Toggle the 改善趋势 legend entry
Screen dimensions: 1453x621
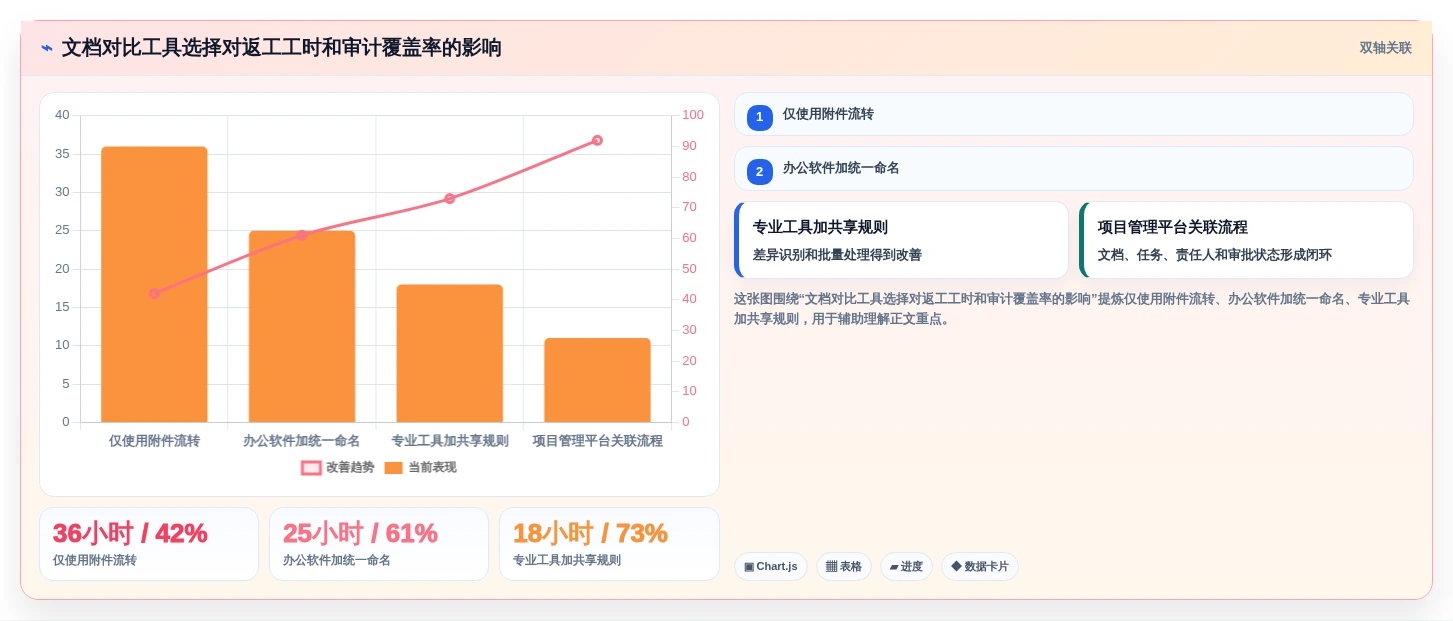pyautogui.click(x=338, y=467)
